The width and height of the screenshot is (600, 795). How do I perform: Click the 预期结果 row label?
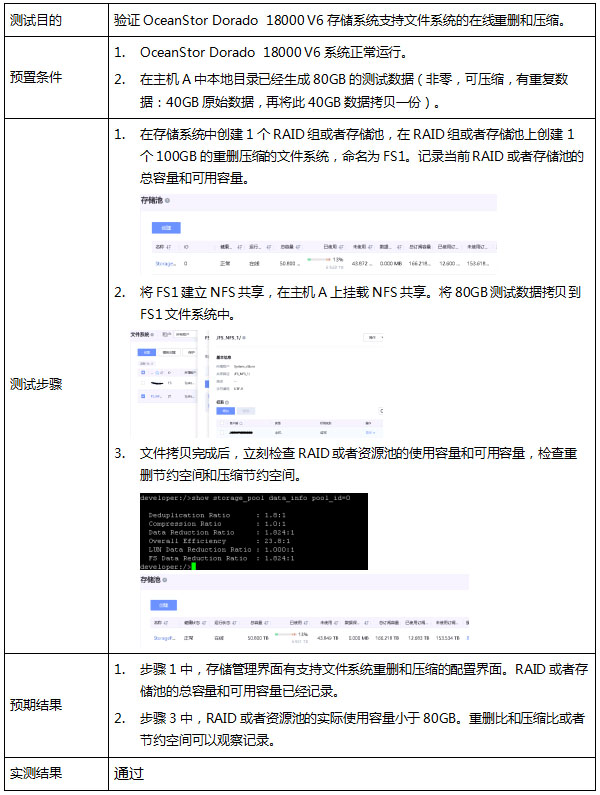tap(36, 705)
